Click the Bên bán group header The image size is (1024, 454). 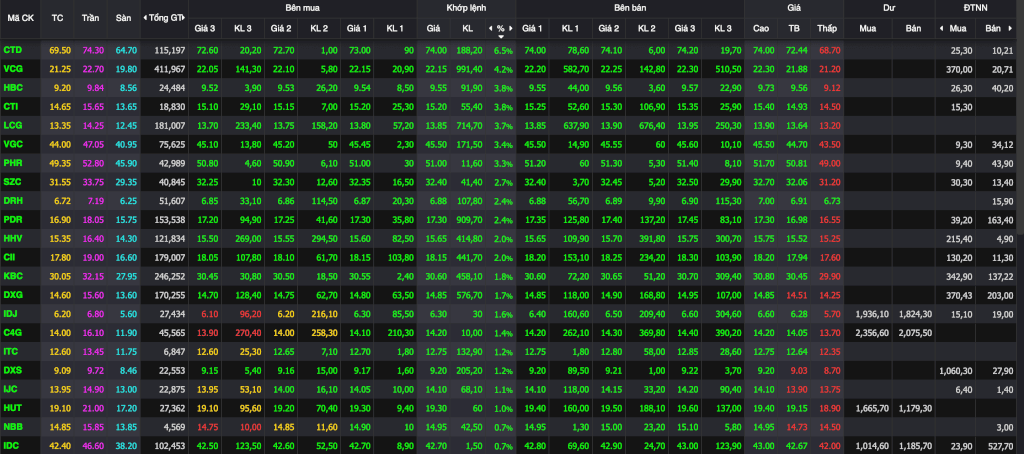point(630,8)
